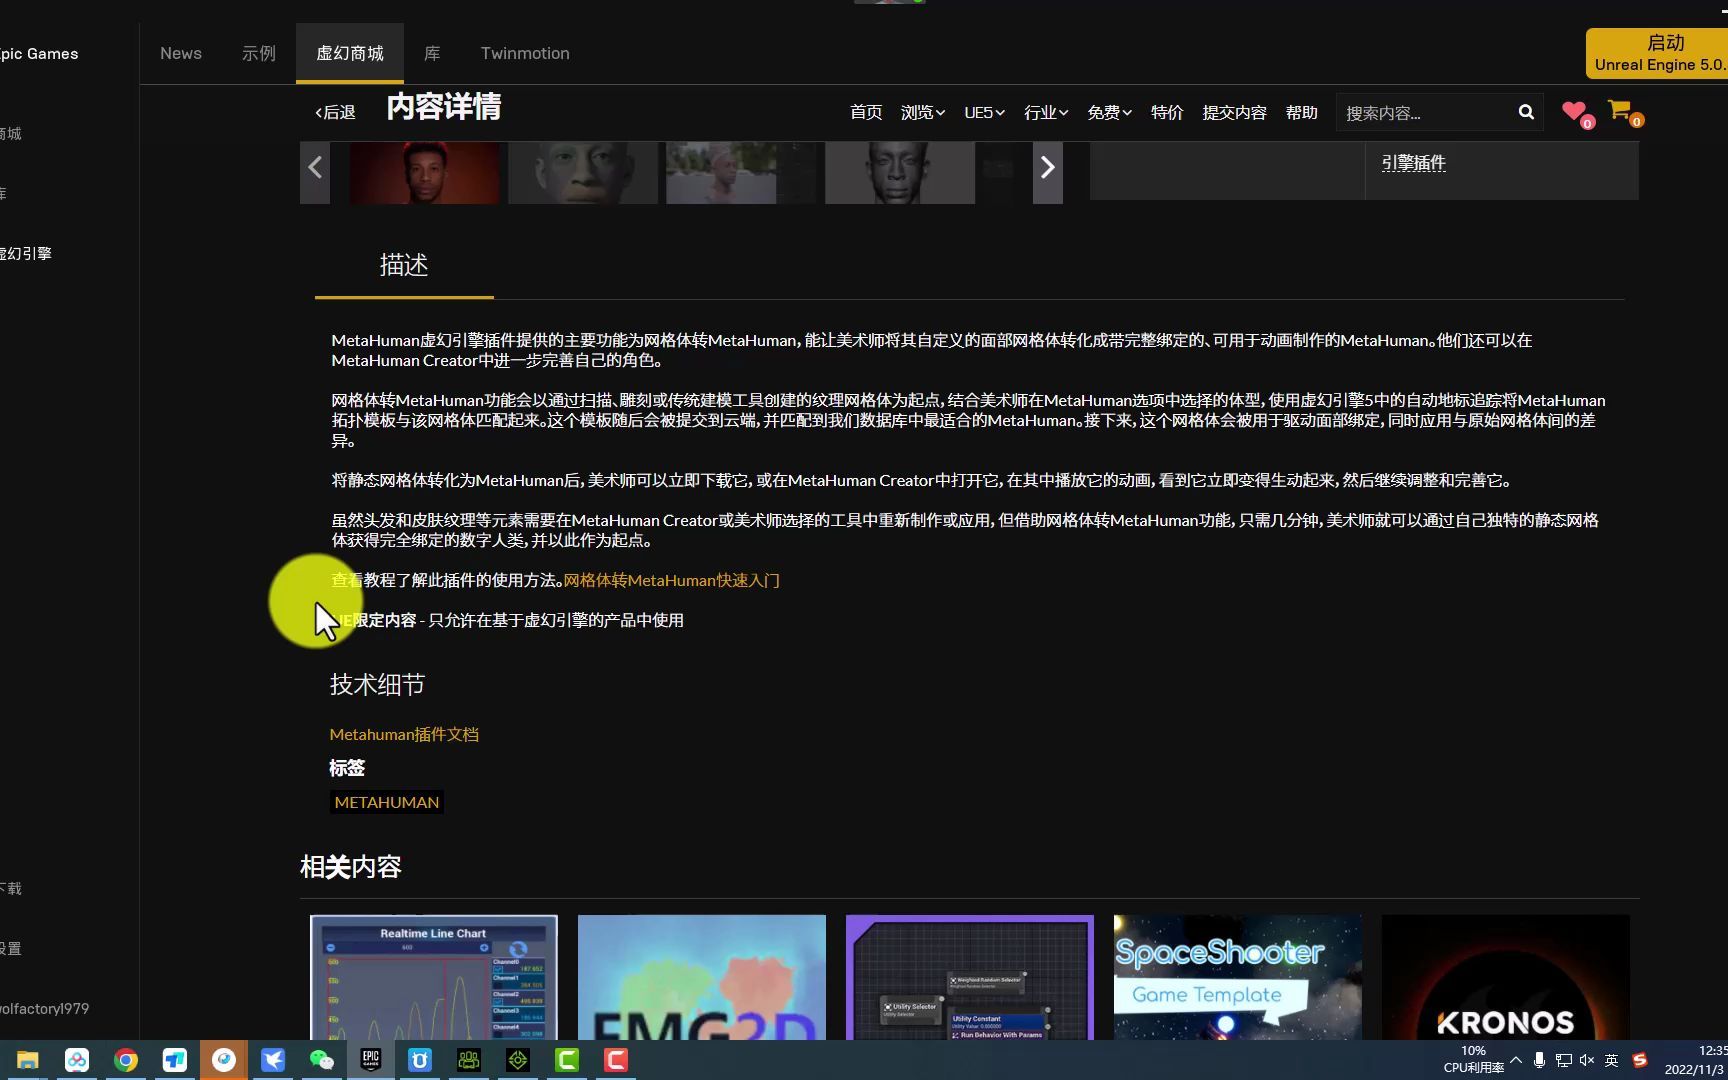The width and height of the screenshot is (1728, 1080).
Task: Open the red Camtasia recorder taskbar icon
Action: coord(616,1060)
